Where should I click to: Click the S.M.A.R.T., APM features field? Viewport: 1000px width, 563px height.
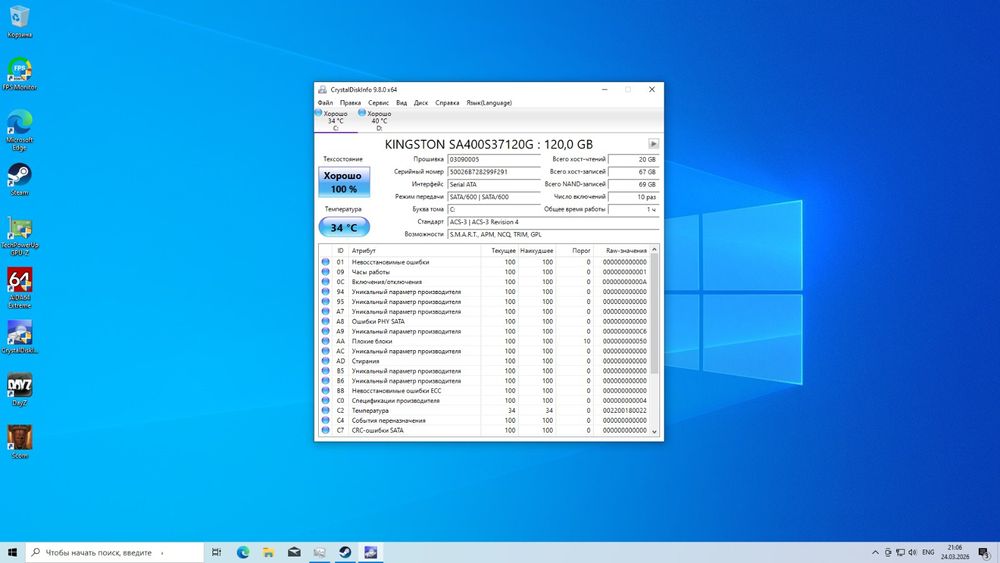(553, 235)
